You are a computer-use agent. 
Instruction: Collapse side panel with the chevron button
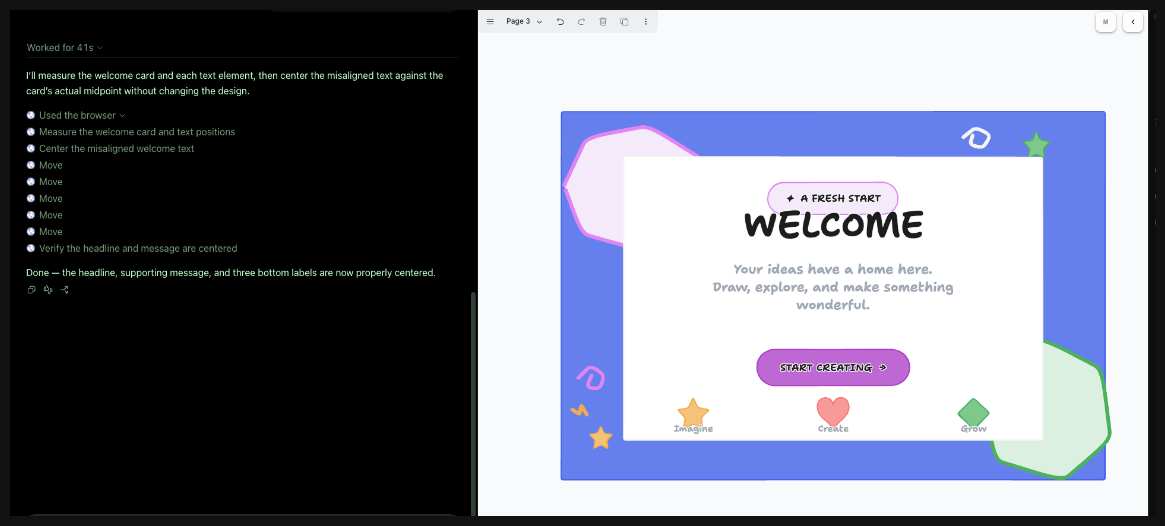[x=1132, y=22]
